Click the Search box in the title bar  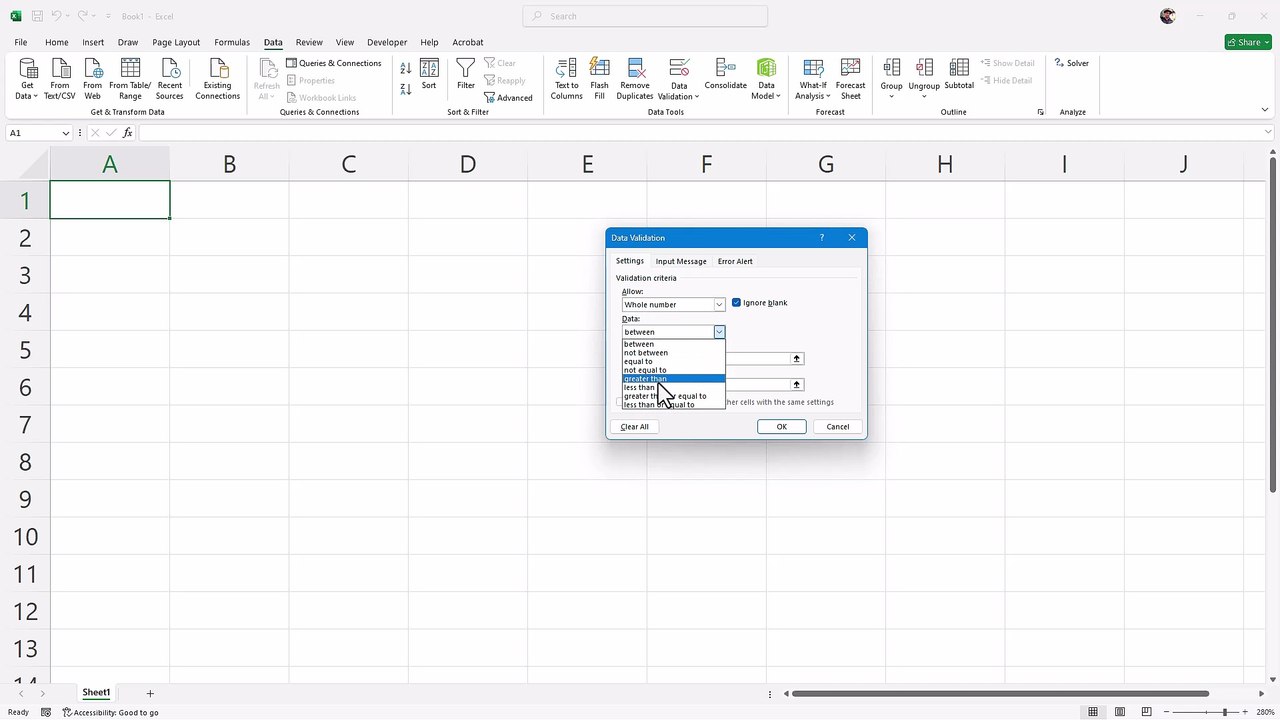[x=645, y=16]
